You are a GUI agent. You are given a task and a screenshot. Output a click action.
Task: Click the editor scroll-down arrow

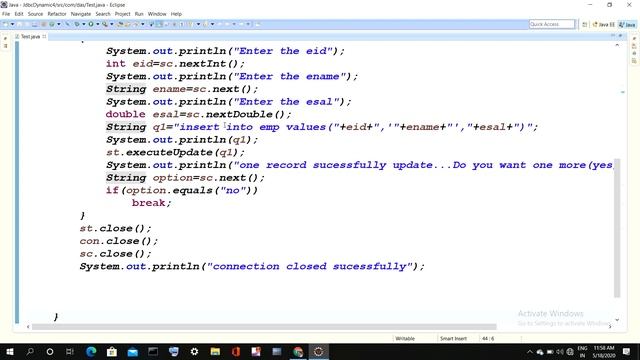tap(617, 320)
